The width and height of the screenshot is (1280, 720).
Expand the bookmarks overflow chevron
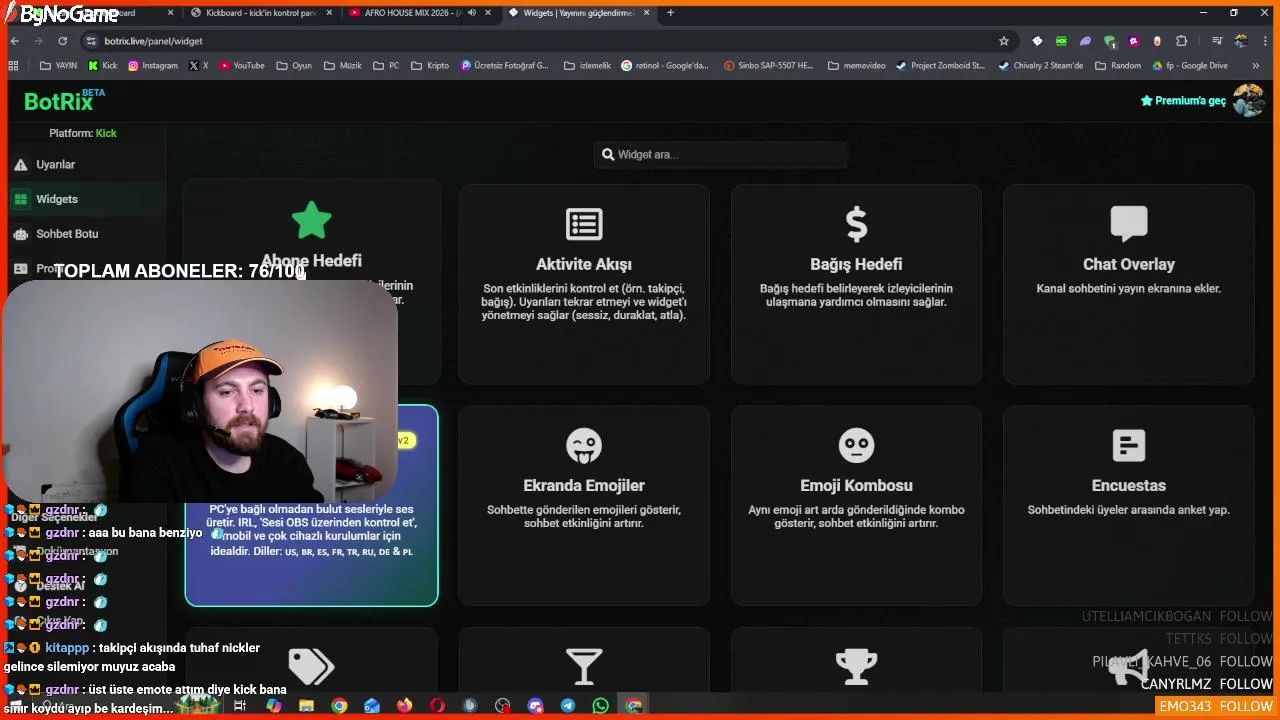coord(1256,66)
